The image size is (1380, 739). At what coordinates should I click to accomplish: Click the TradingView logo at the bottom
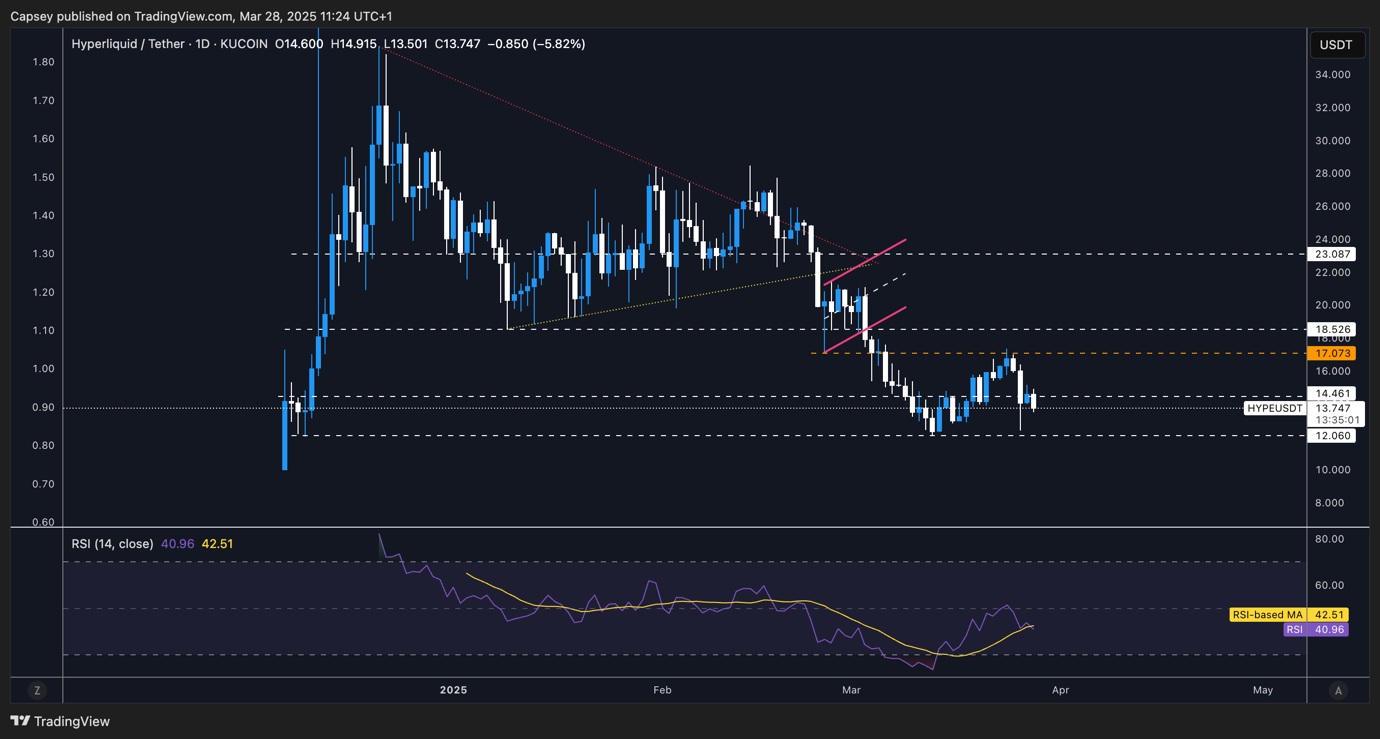60,721
